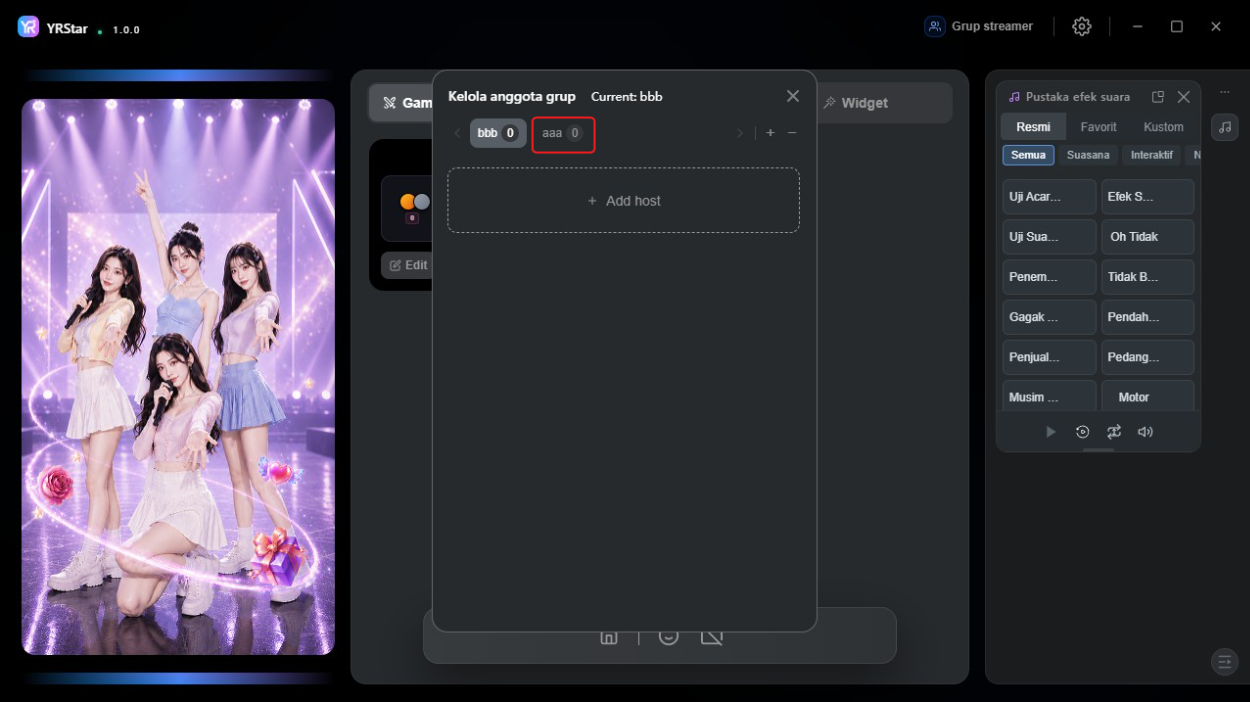
Task: Close the Kelola anggota grup dialog
Action: [x=793, y=96]
